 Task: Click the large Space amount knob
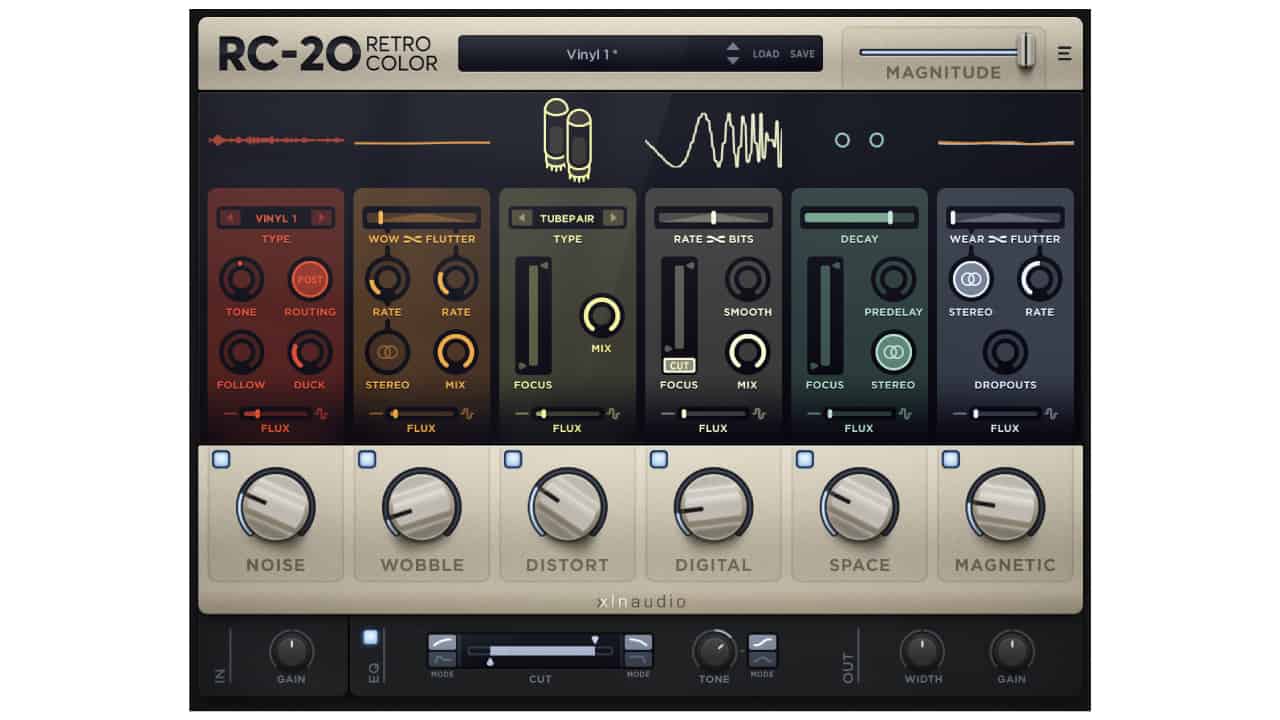859,505
